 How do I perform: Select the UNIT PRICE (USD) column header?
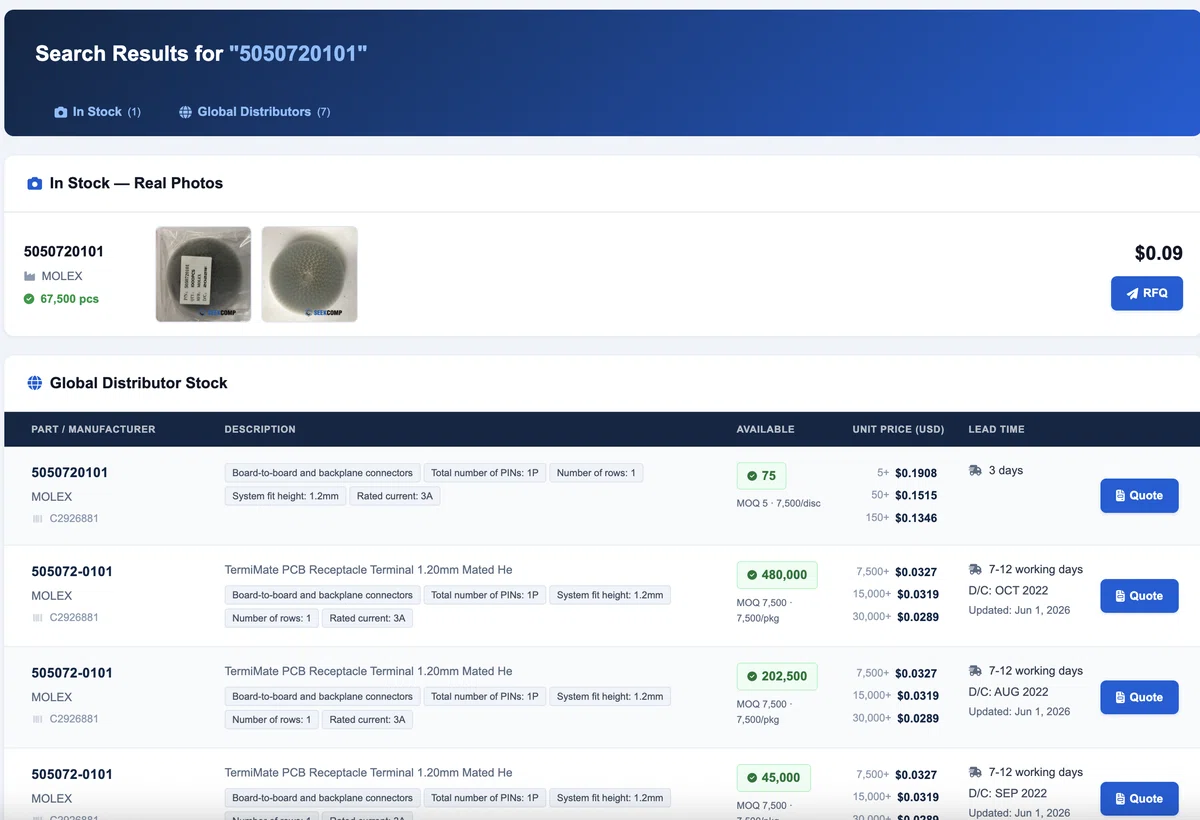tap(898, 429)
